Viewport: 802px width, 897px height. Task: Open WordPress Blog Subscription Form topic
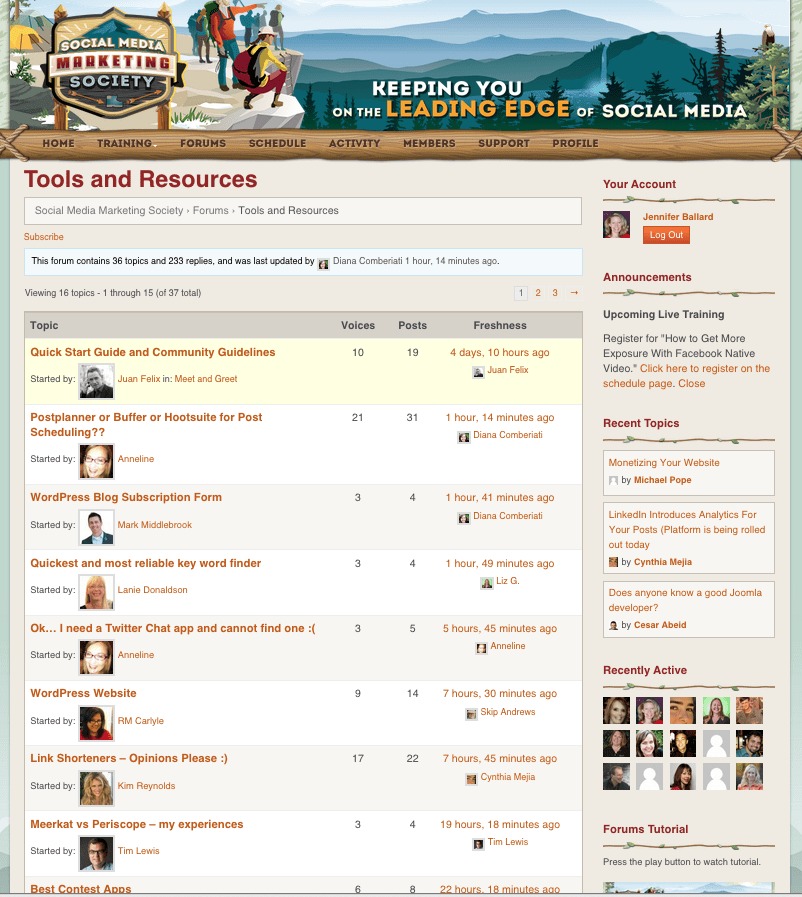coord(126,498)
